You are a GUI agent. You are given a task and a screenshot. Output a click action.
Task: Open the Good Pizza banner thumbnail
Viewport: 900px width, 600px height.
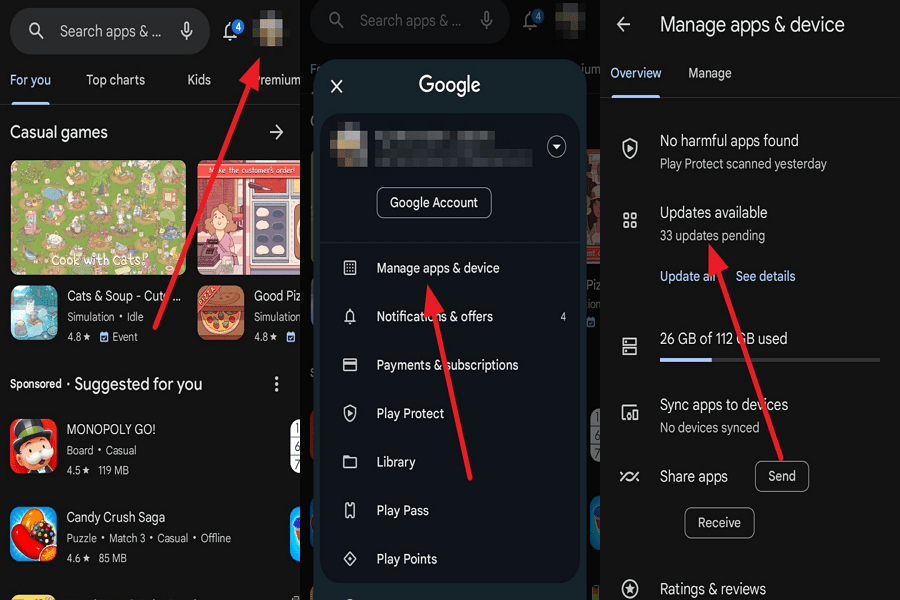click(x=249, y=218)
